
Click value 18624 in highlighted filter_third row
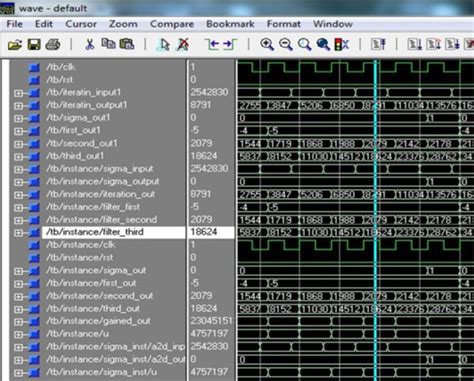[x=204, y=232]
